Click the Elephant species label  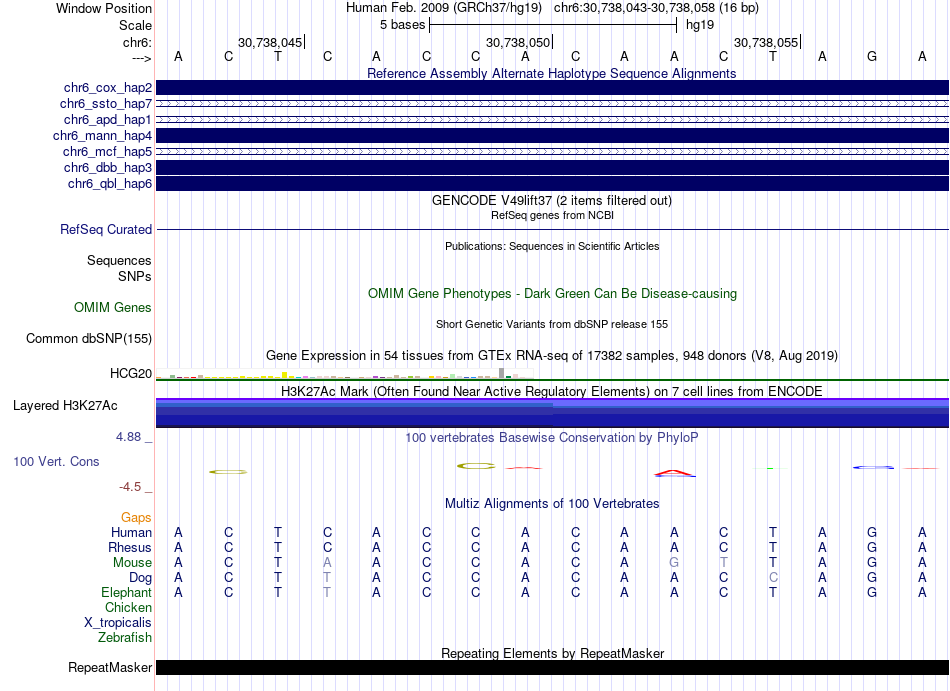pyautogui.click(x=126, y=592)
